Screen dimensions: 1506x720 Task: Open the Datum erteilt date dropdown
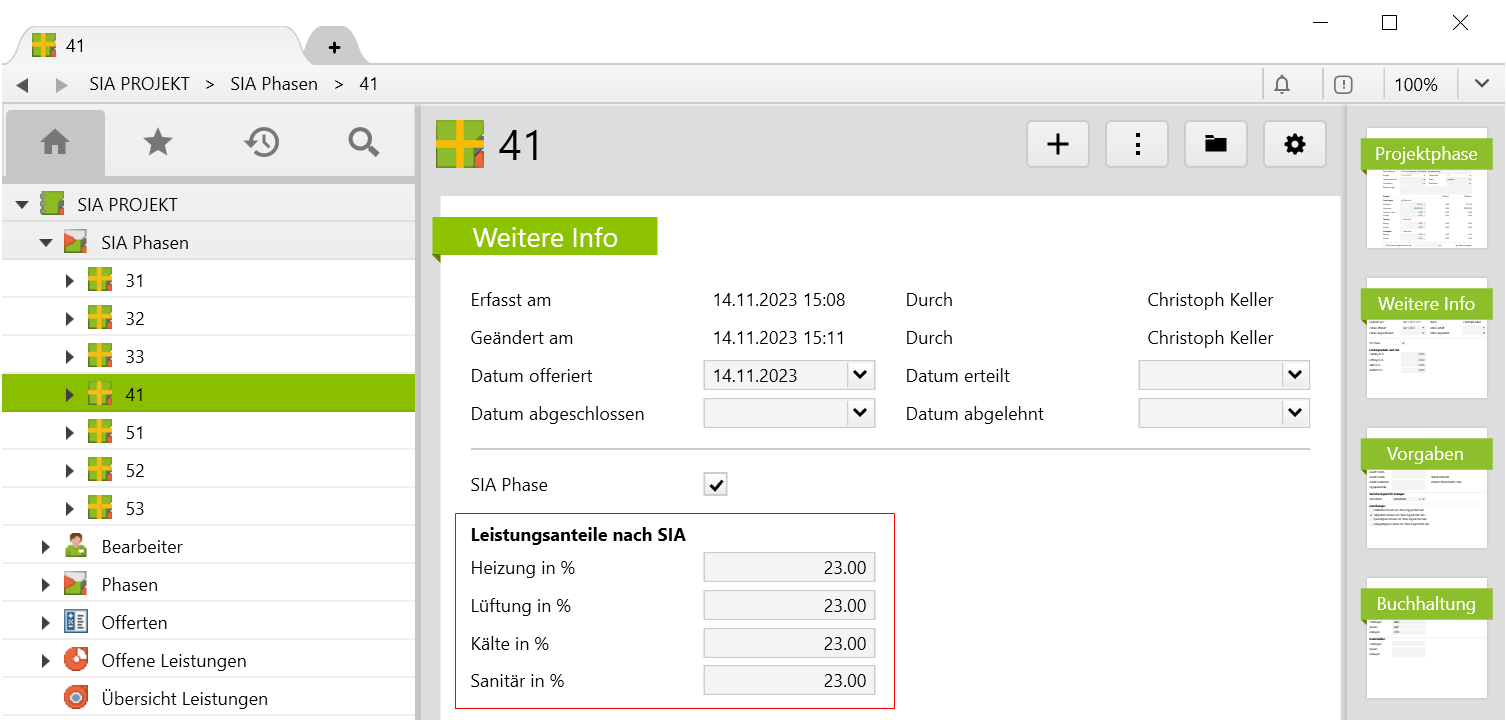pyautogui.click(x=1295, y=376)
